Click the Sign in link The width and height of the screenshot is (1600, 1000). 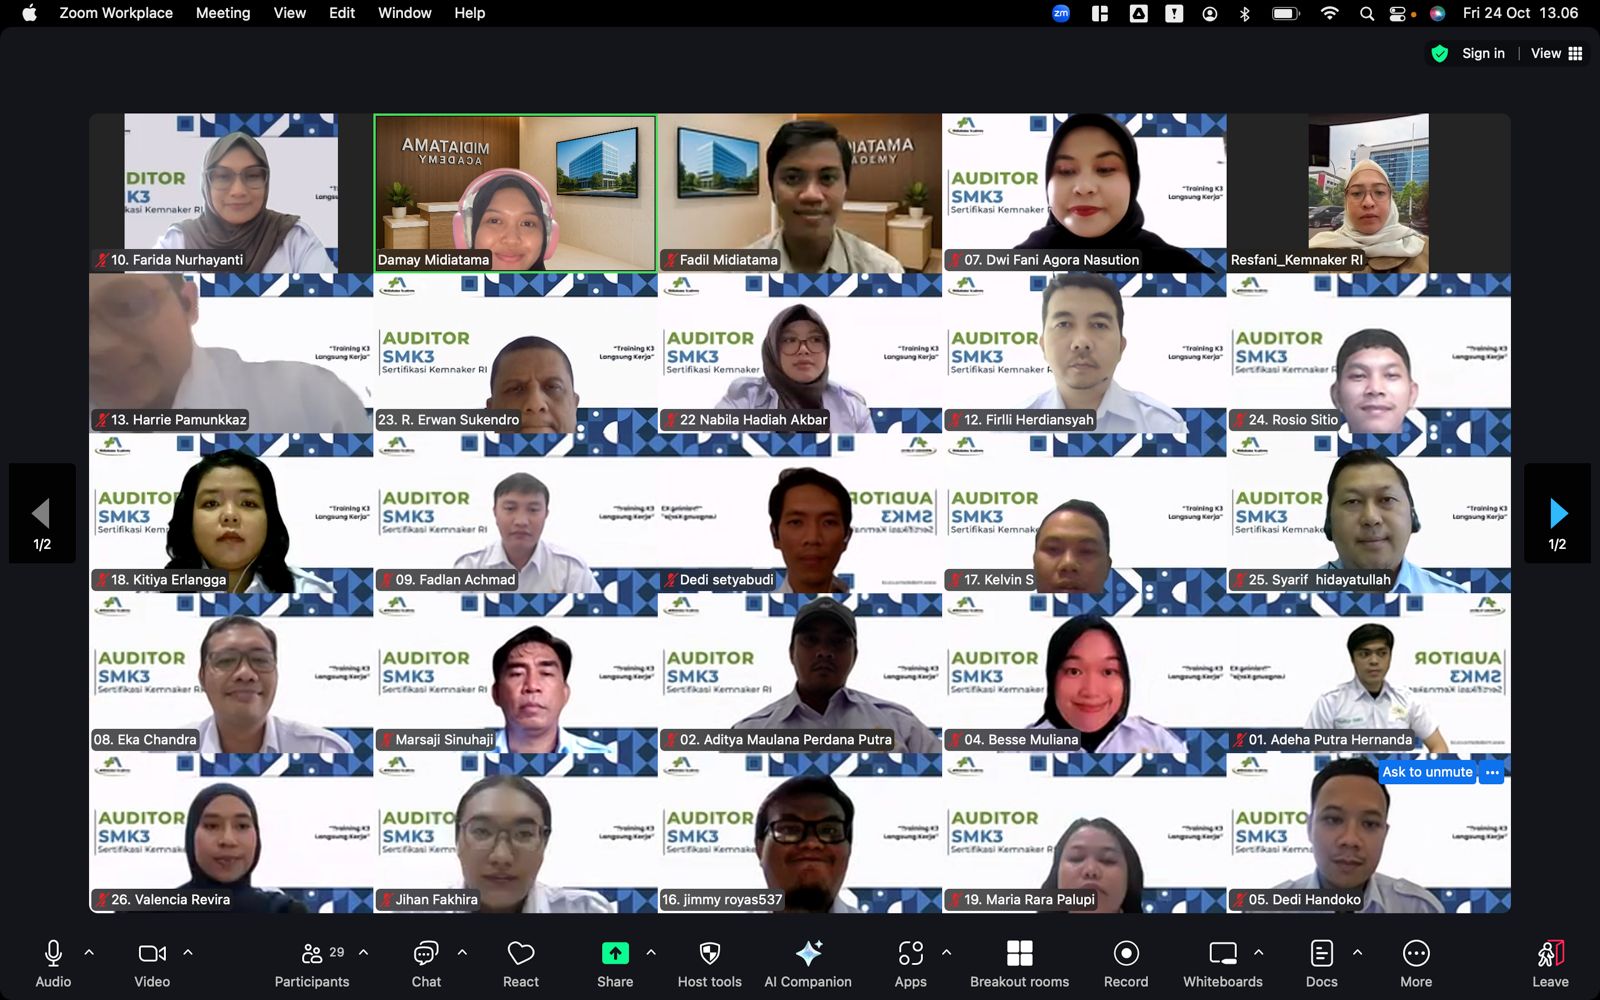pyautogui.click(x=1482, y=53)
